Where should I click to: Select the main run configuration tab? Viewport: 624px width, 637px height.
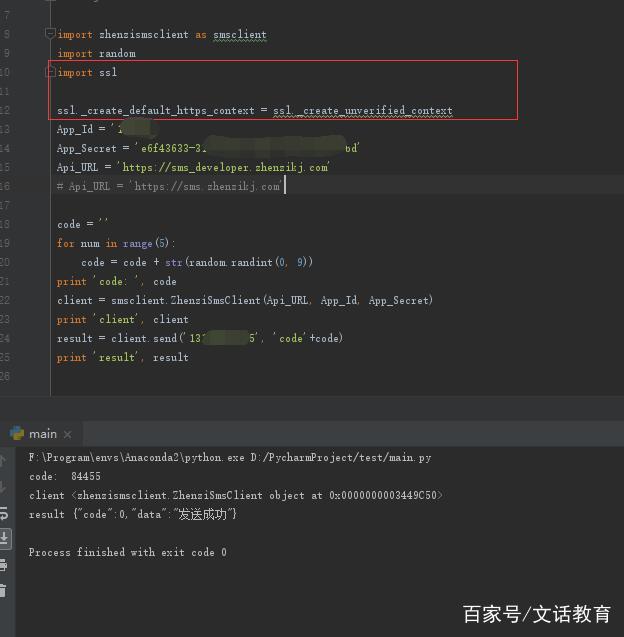pyautogui.click(x=43, y=434)
